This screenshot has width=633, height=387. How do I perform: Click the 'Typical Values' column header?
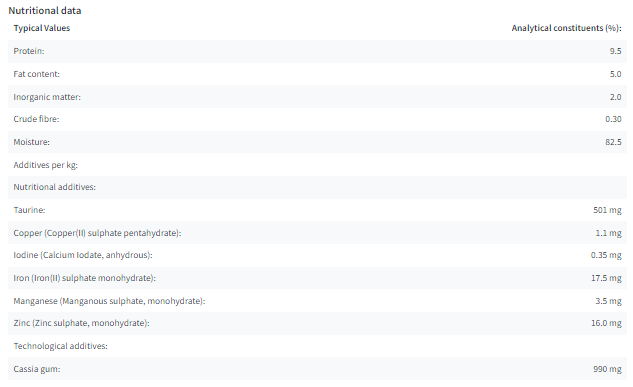pos(42,28)
